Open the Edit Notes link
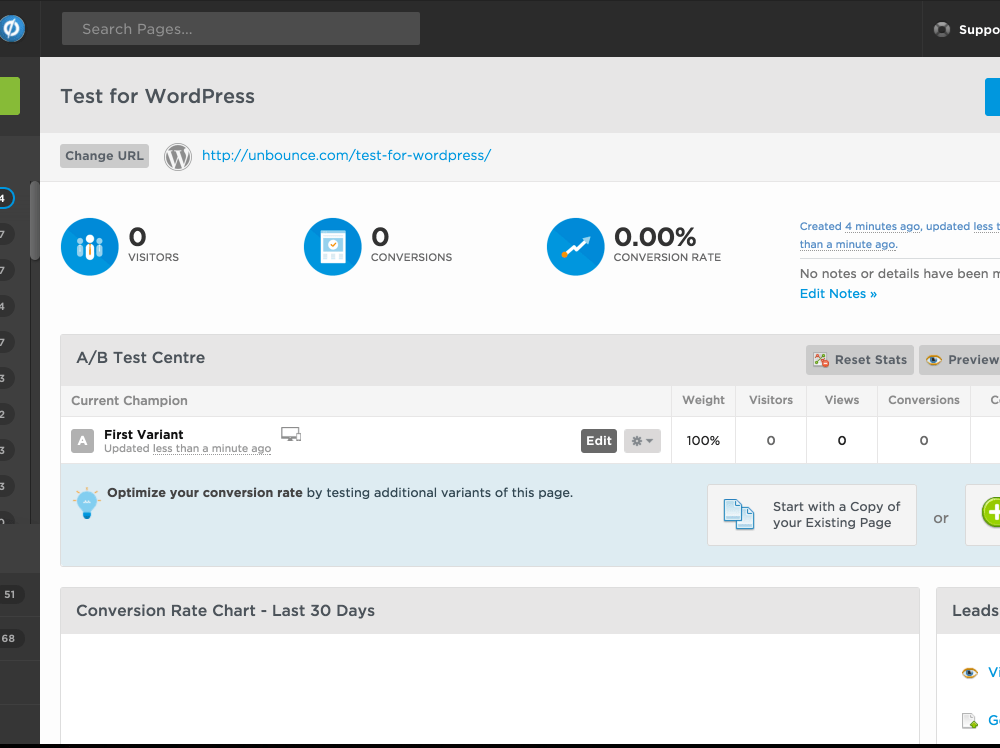 tap(838, 294)
